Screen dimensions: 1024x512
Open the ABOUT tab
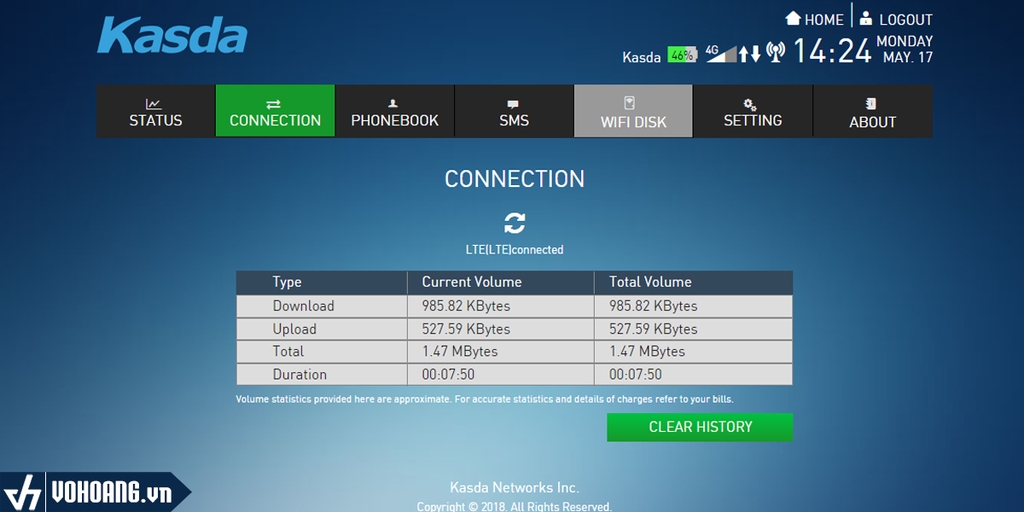(872, 111)
